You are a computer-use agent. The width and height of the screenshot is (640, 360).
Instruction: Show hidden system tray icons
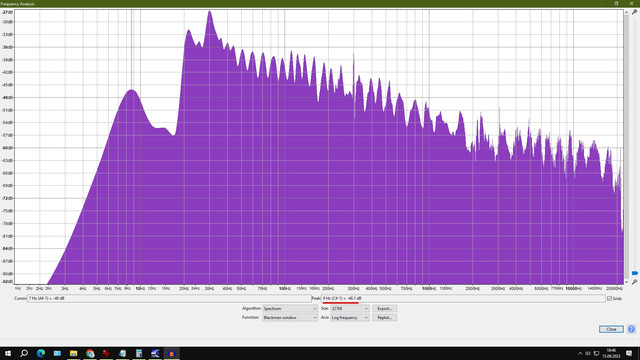(x=580, y=353)
